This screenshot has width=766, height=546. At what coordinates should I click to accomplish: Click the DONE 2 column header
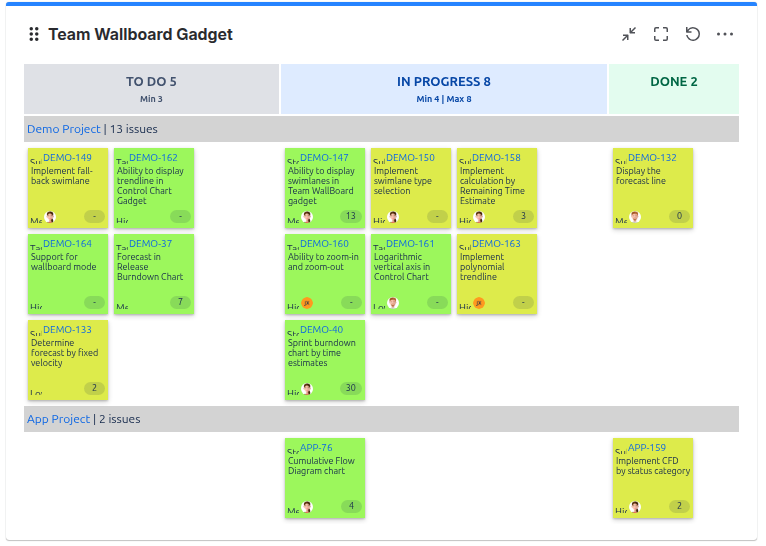(674, 89)
